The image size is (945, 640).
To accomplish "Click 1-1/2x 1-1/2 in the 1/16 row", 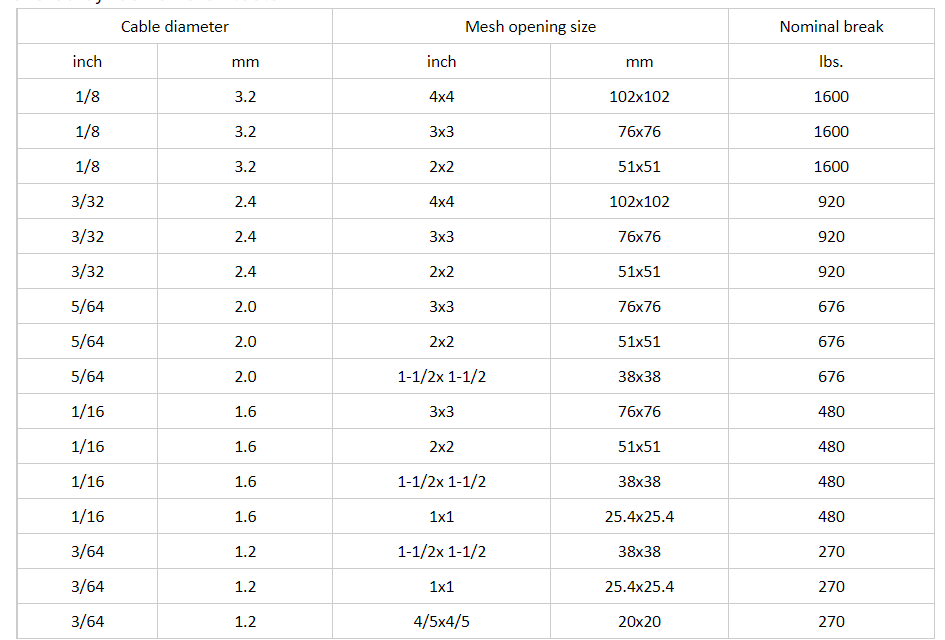I will click(x=441, y=482).
